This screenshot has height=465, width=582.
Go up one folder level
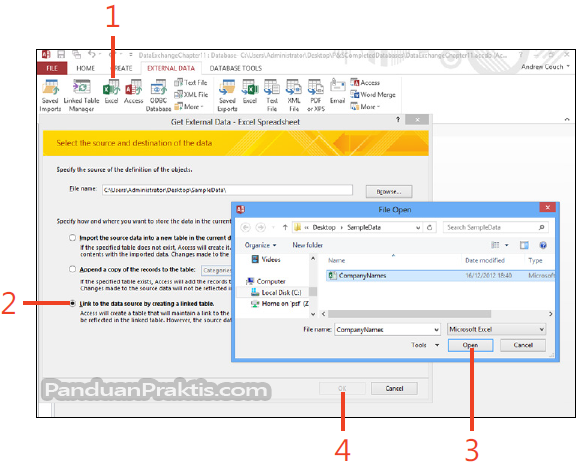[285, 227]
